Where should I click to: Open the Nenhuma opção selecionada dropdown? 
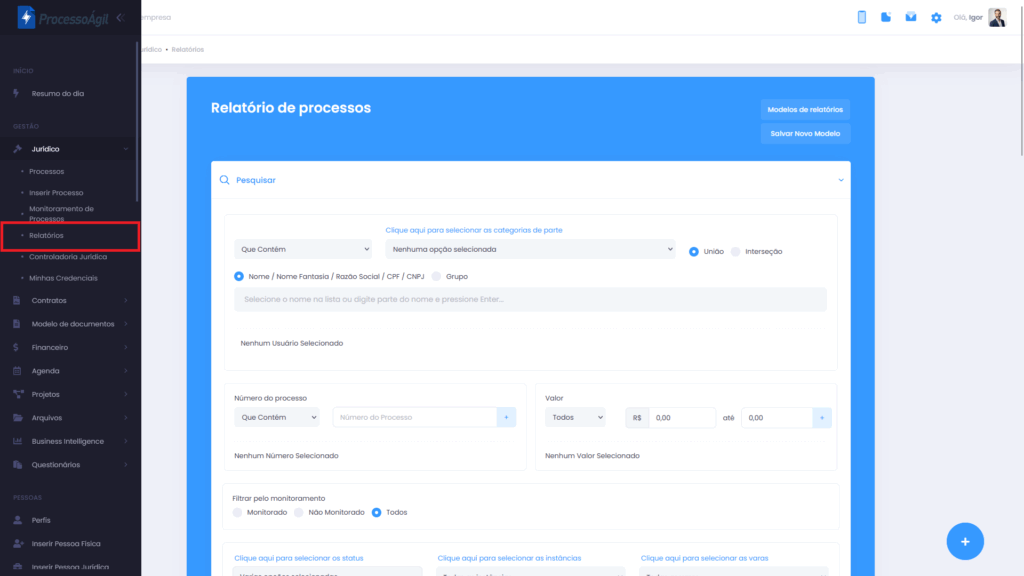tap(530, 249)
